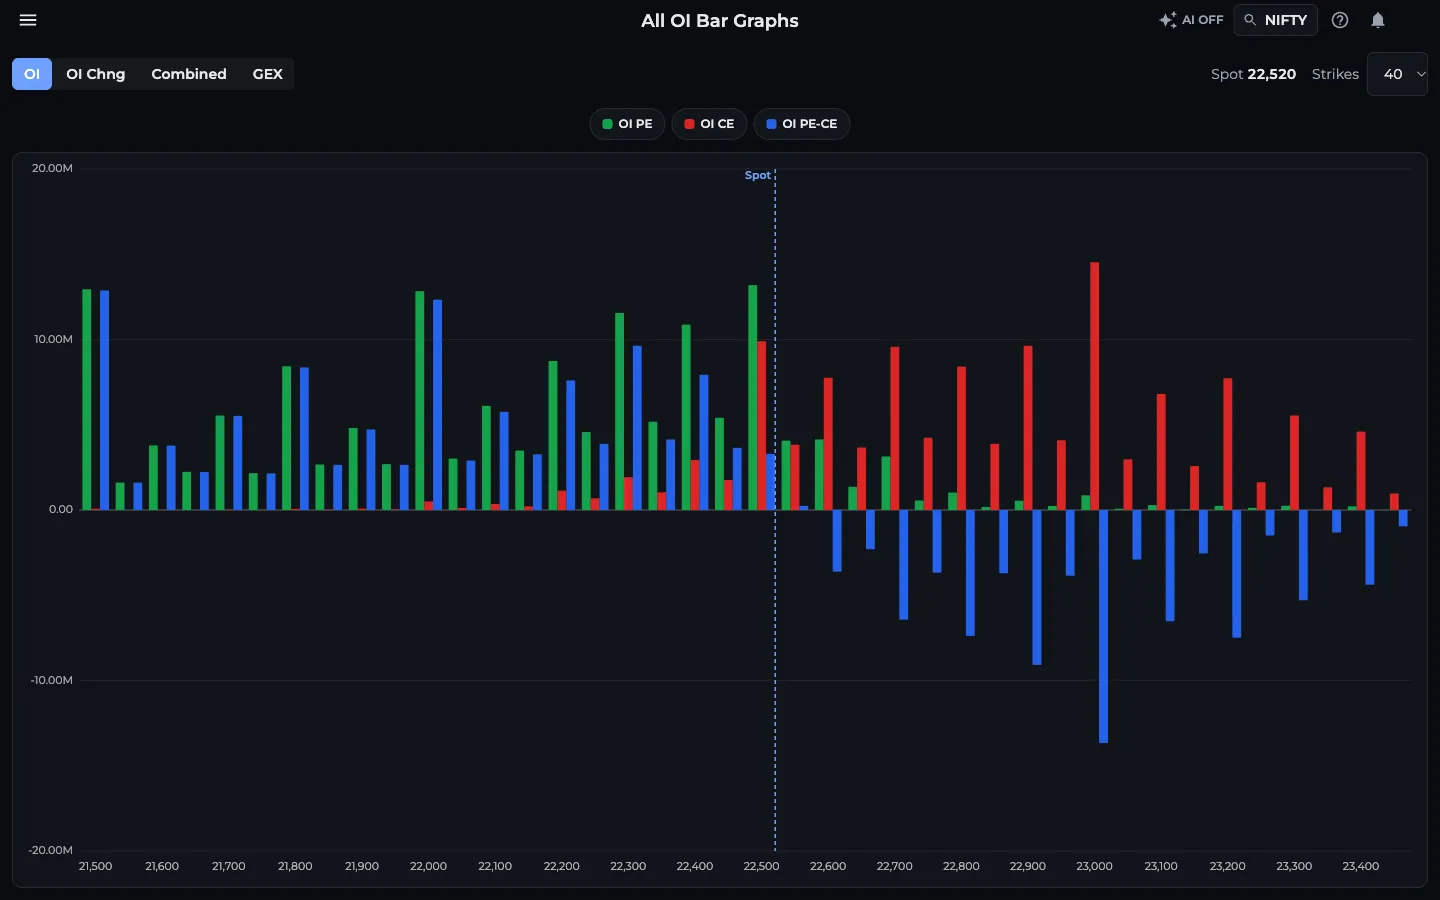The image size is (1440, 900).
Task: Click the 21,800 x-axis strike label
Action: tap(295, 866)
